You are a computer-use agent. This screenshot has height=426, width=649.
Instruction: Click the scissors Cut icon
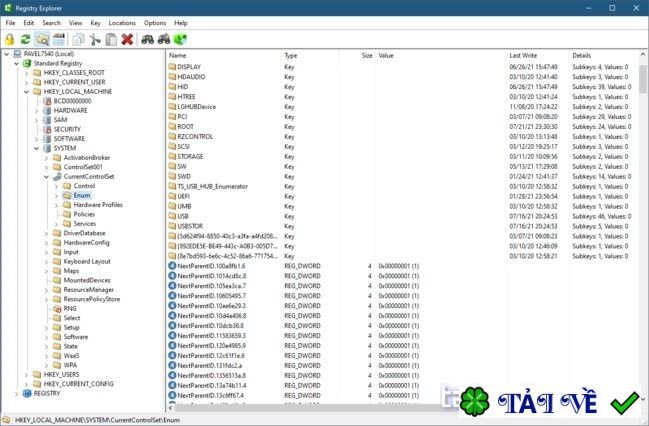point(95,39)
